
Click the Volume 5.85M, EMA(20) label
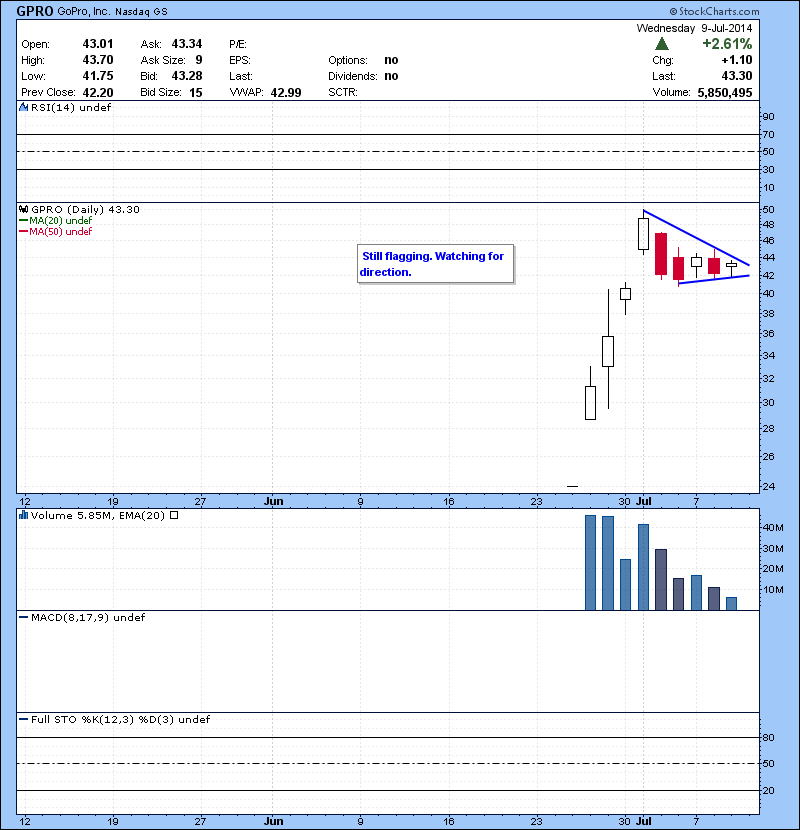98,516
